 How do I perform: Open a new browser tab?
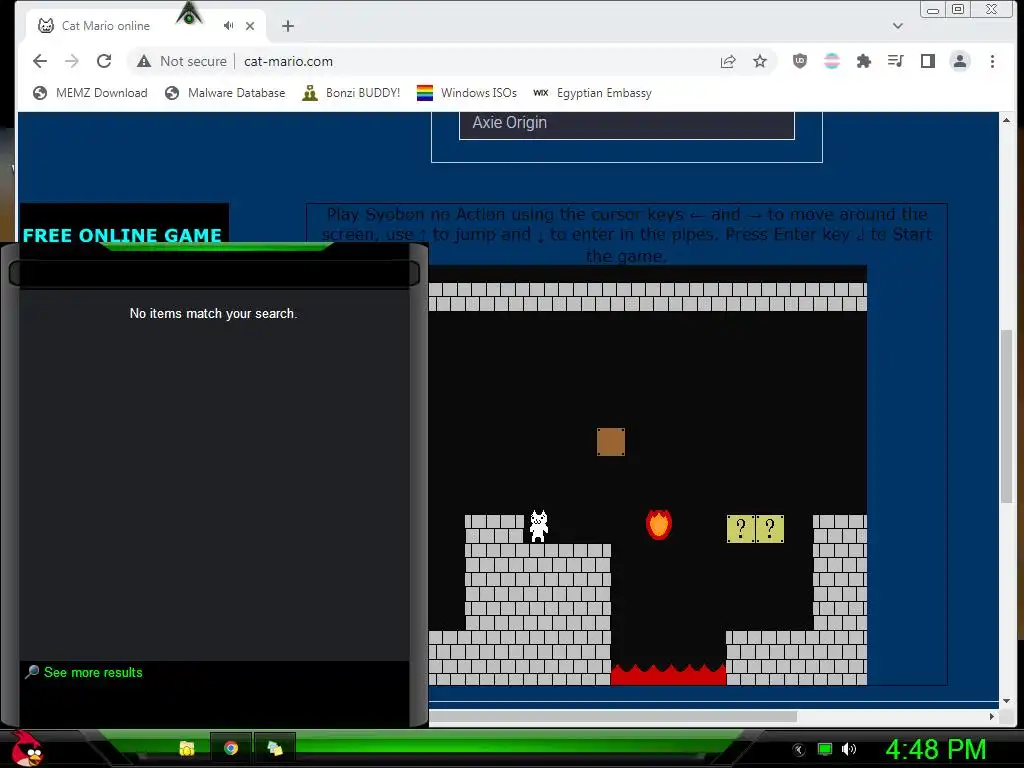[287, 26]
